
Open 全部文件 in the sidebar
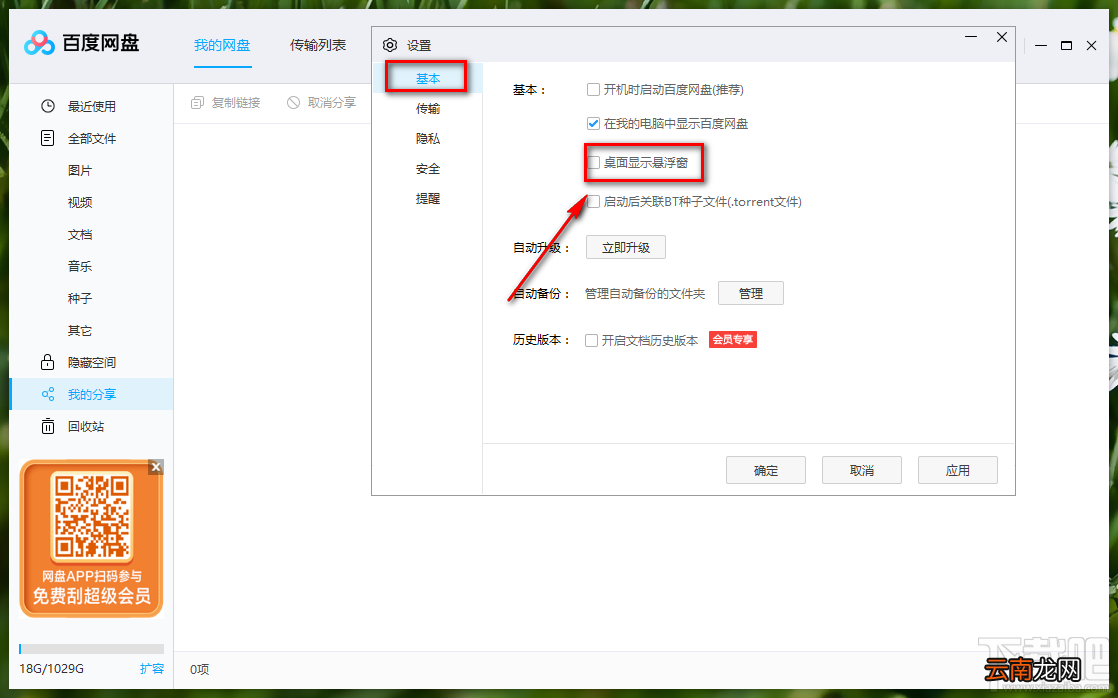click(91, 138)
